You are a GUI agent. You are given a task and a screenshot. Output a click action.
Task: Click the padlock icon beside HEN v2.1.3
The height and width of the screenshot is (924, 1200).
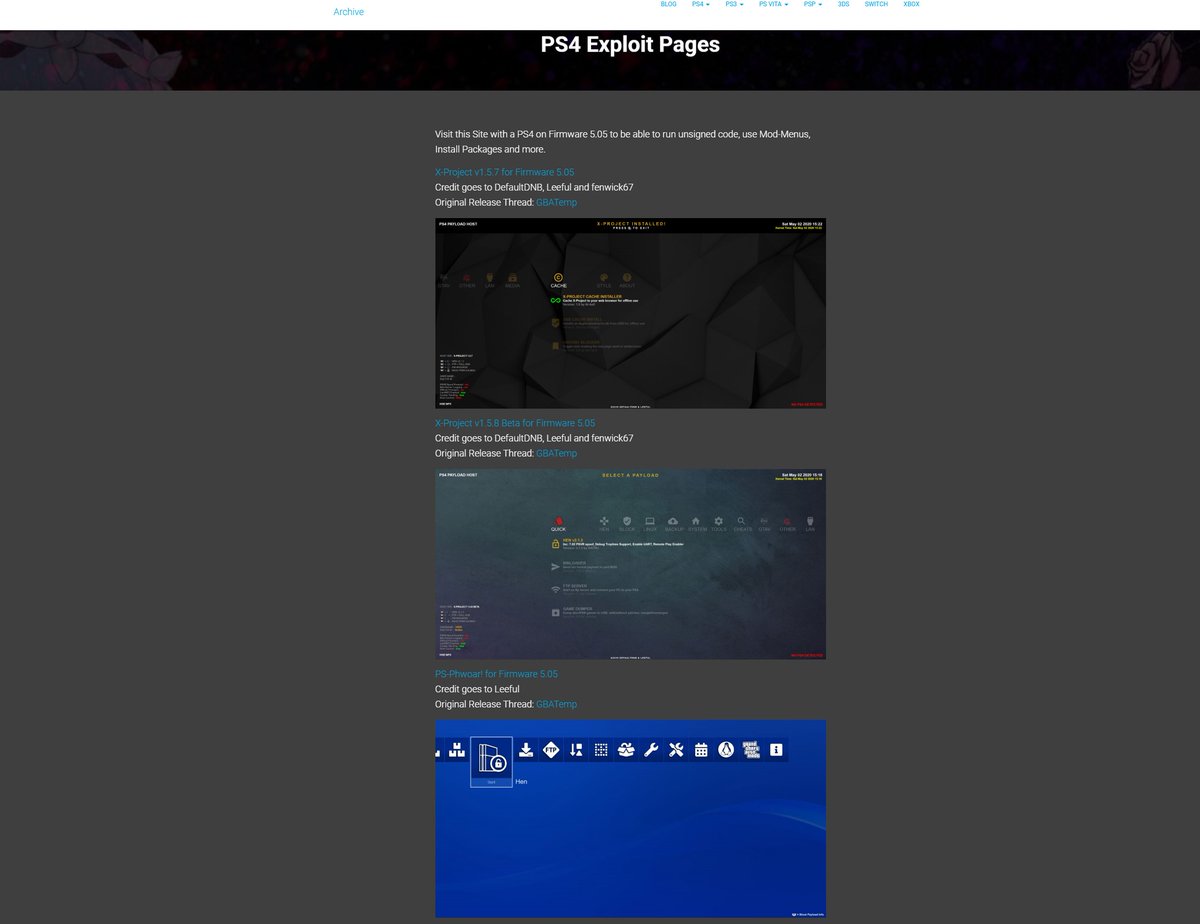[556, 544]
